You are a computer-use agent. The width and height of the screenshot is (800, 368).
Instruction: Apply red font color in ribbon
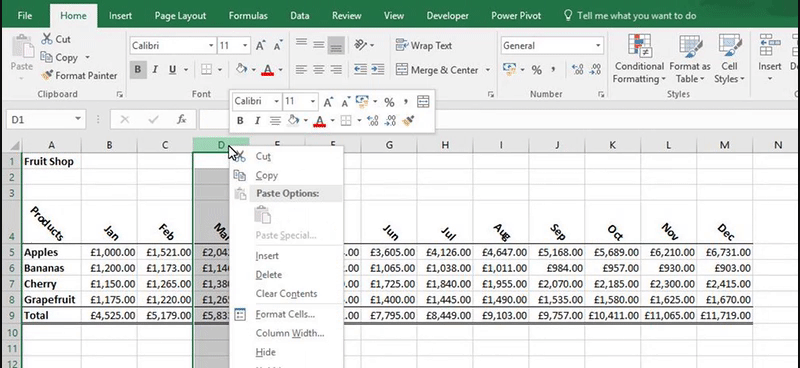click(268, 69)
